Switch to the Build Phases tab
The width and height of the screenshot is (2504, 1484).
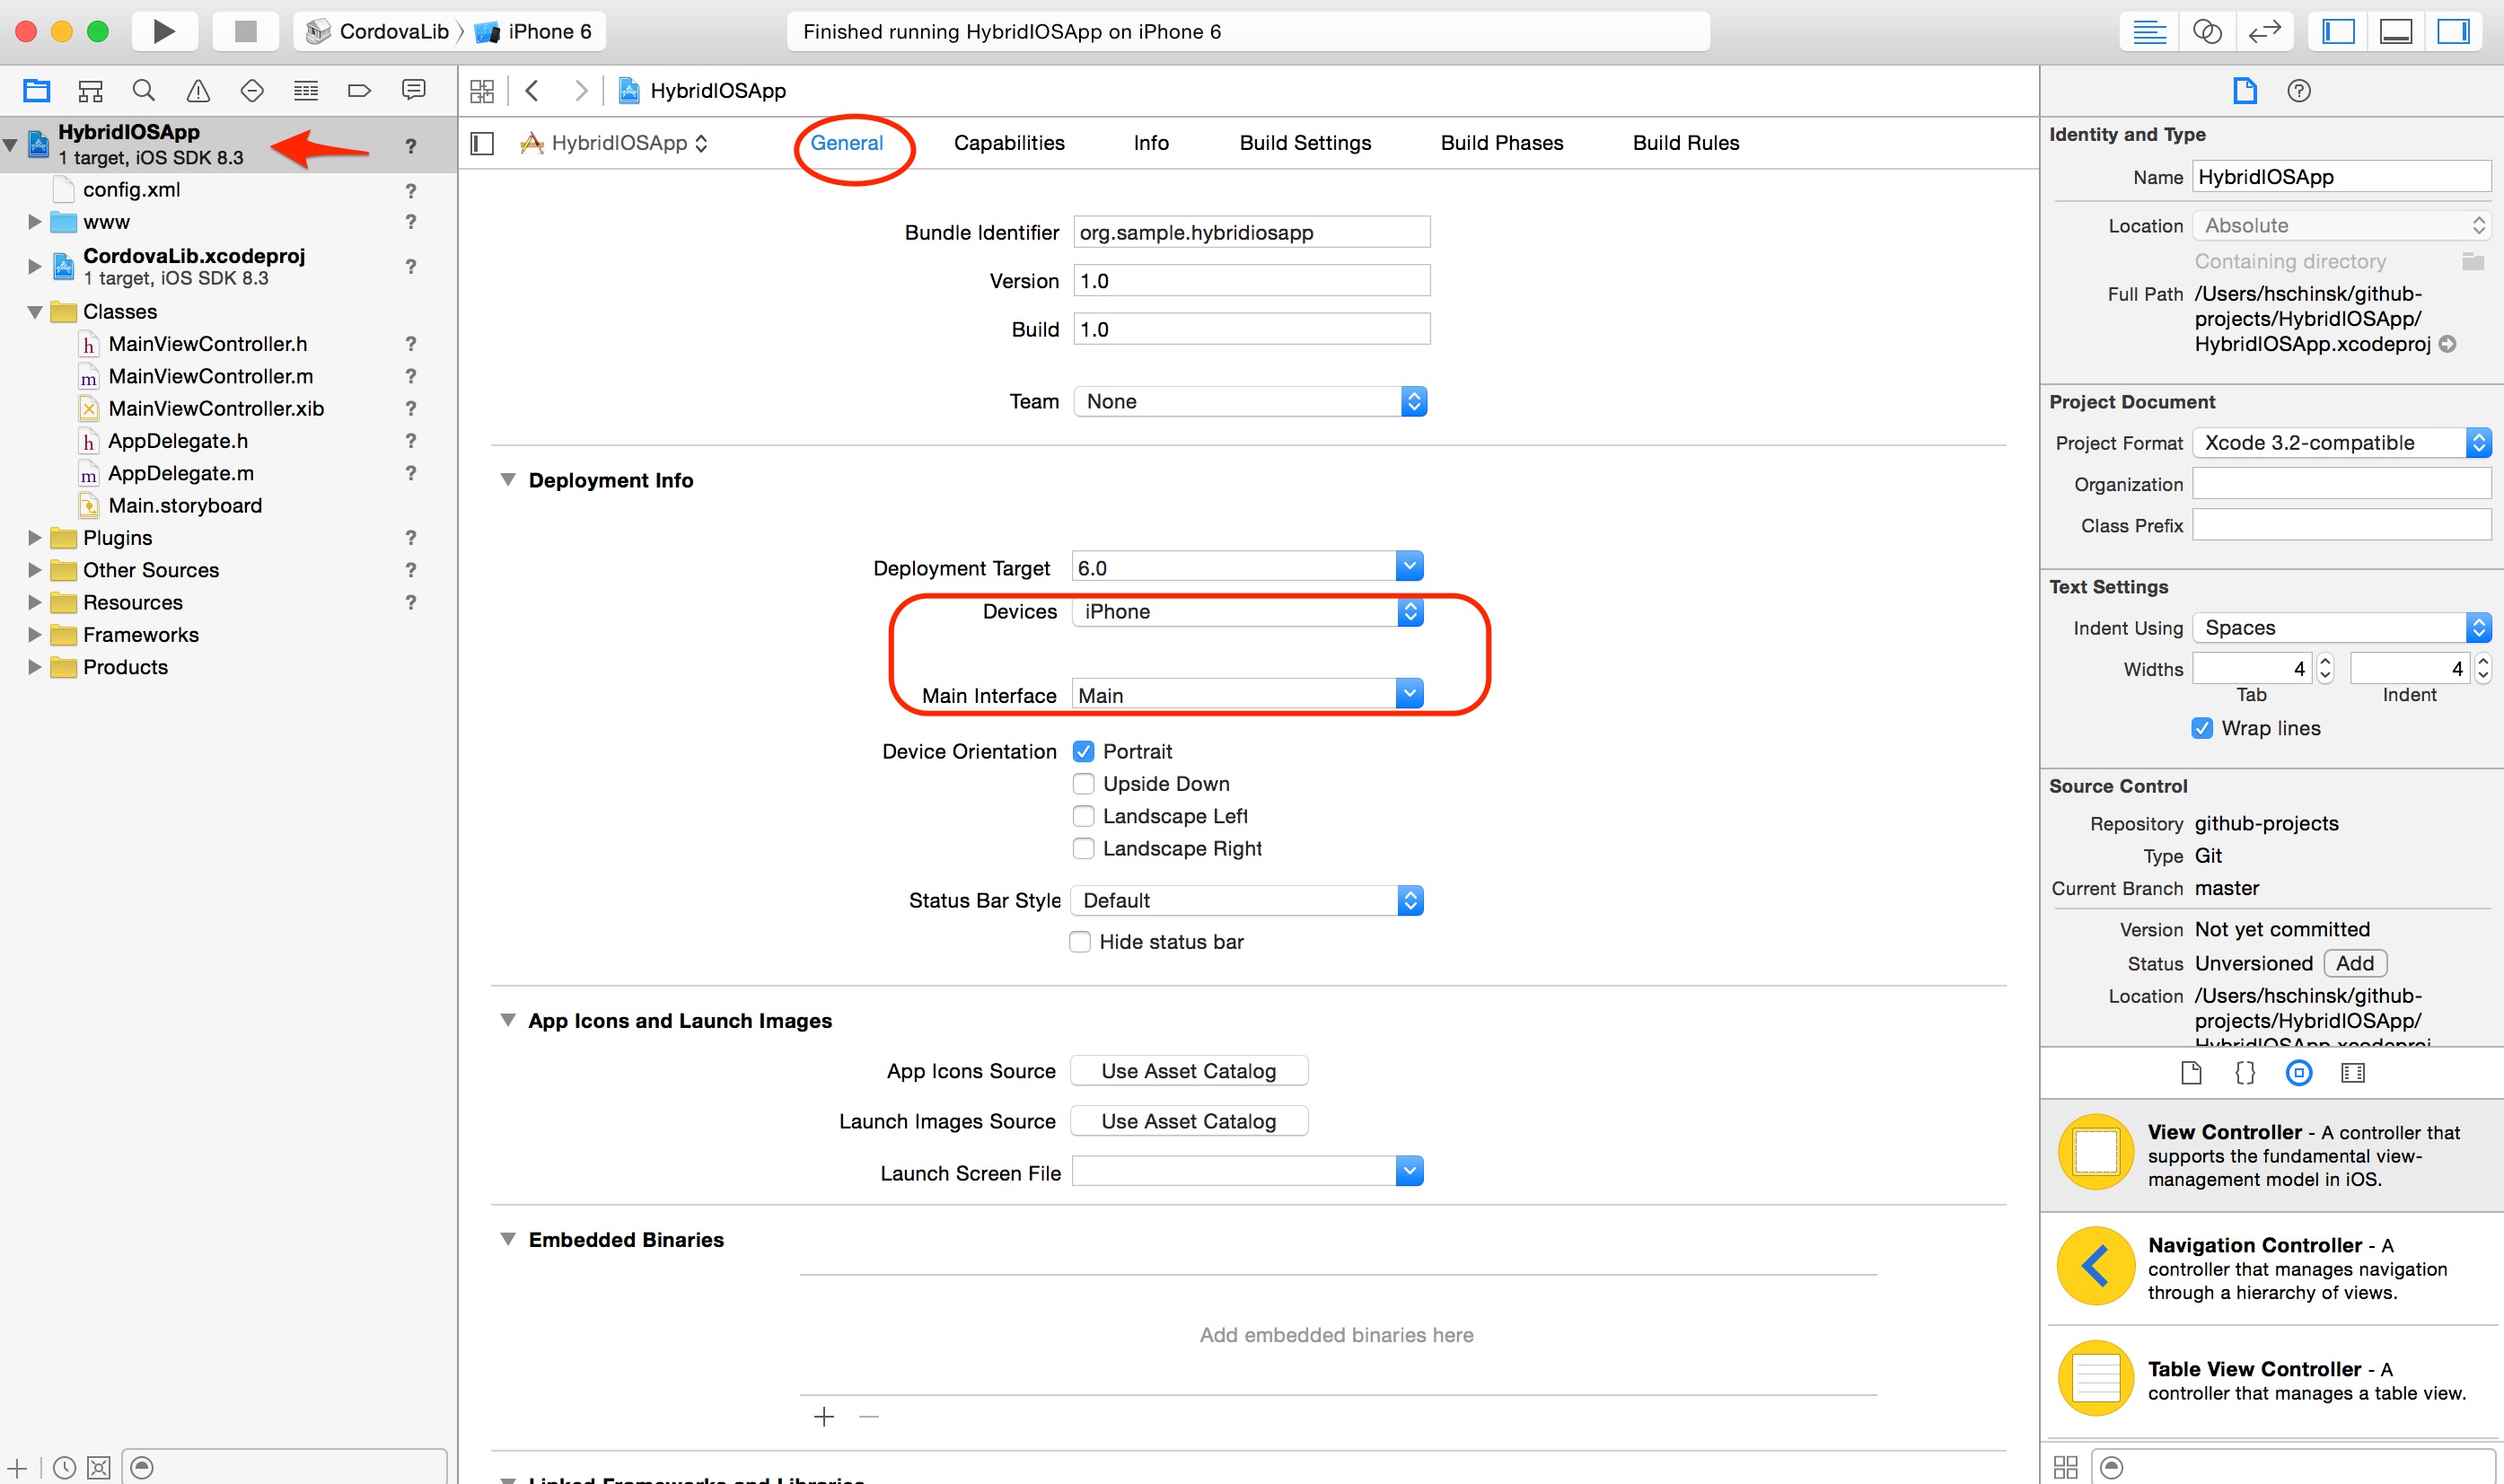(1502, 143)
